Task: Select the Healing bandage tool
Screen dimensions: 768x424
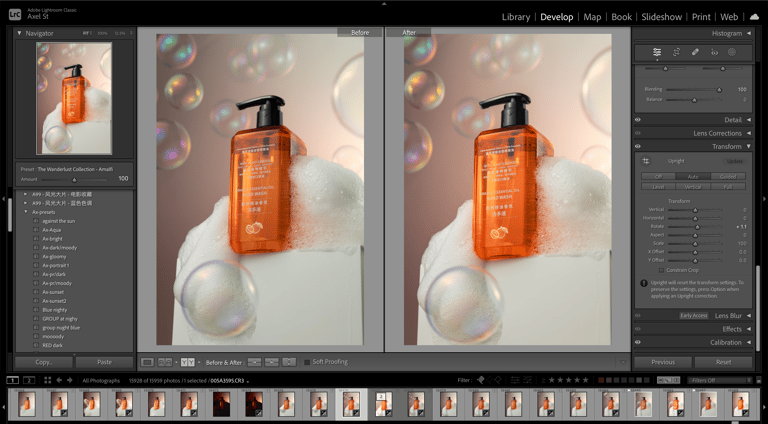Action: click(x=695, y=52)
